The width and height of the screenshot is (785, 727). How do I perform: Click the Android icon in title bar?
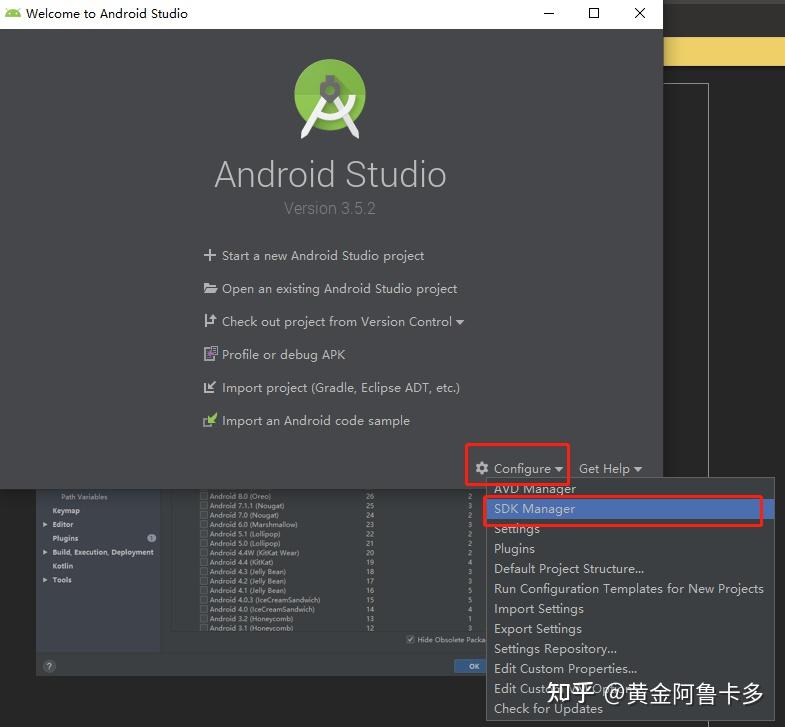(13, 14)
